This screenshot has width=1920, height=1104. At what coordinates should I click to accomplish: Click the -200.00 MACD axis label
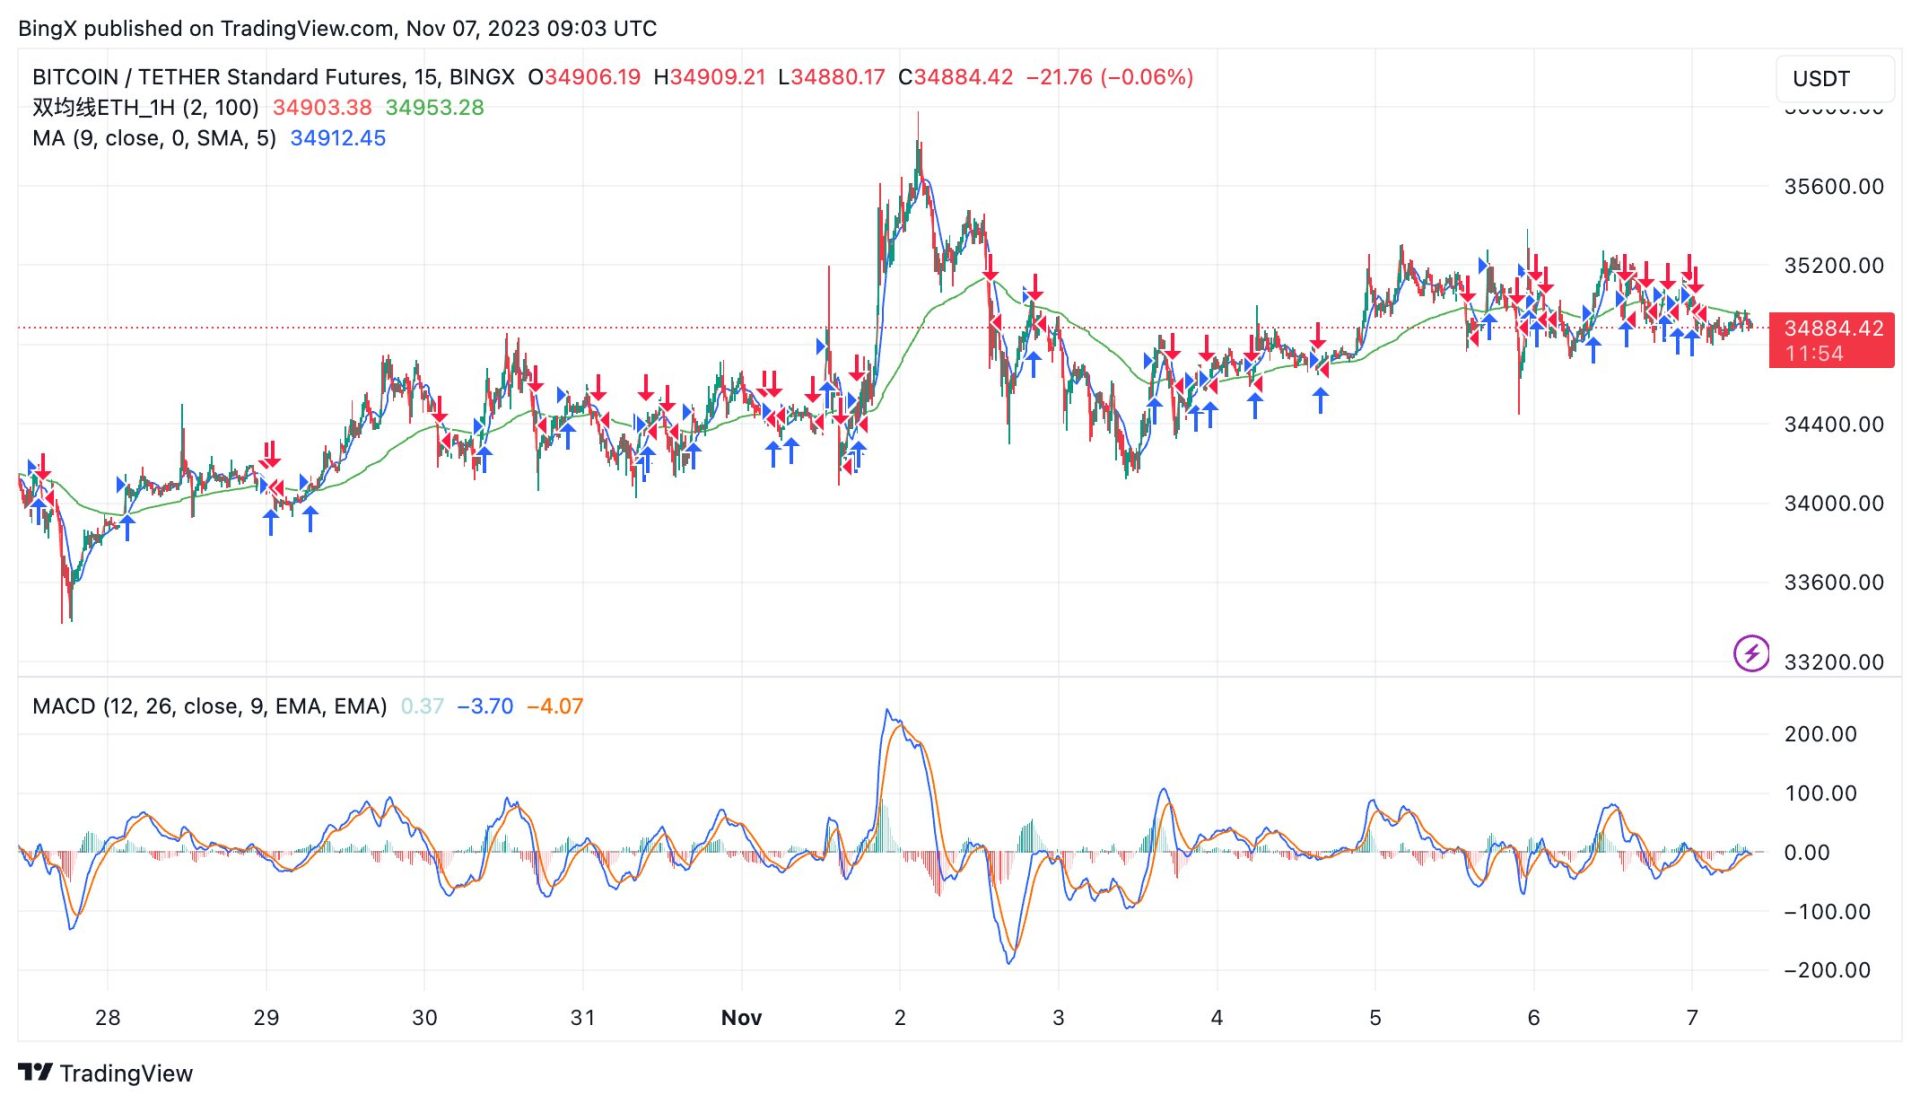tap(1826, 969)
